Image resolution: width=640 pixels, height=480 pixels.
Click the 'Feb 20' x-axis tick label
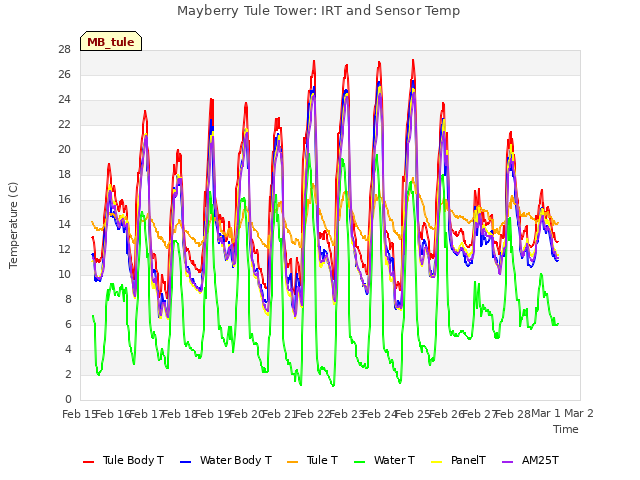click(x=246, y=414)
